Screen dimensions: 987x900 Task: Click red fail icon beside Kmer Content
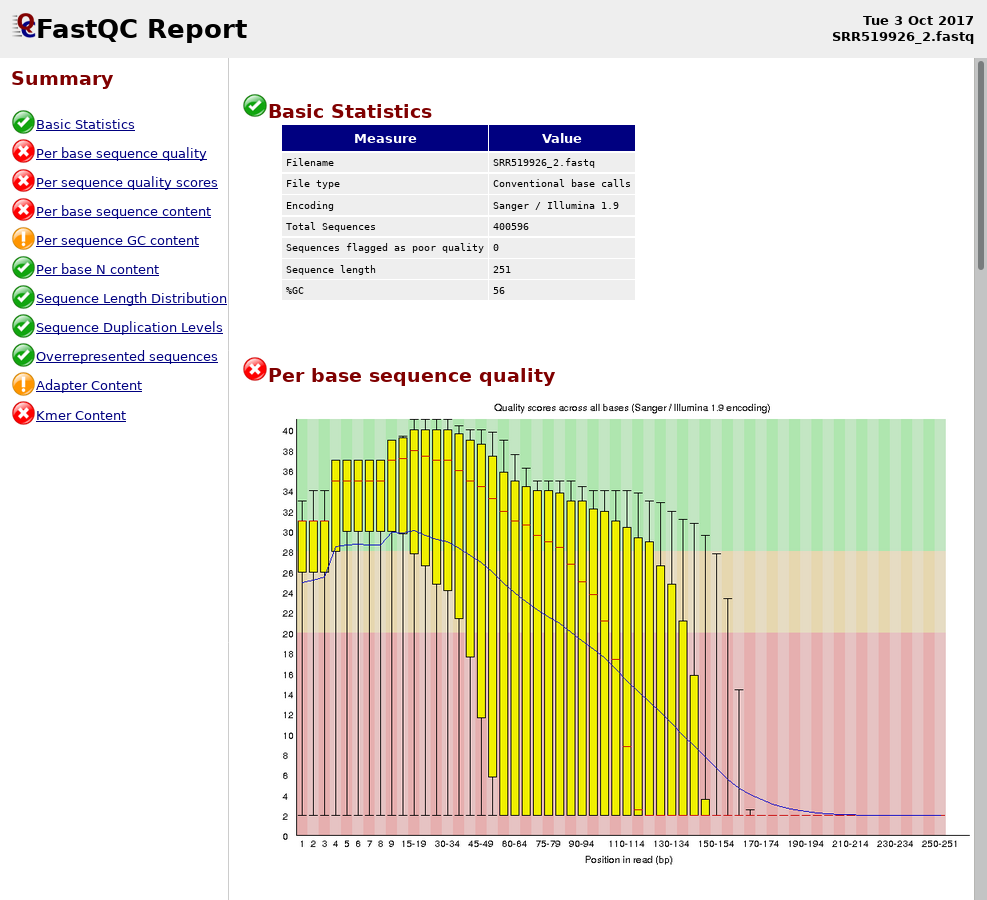23,414
